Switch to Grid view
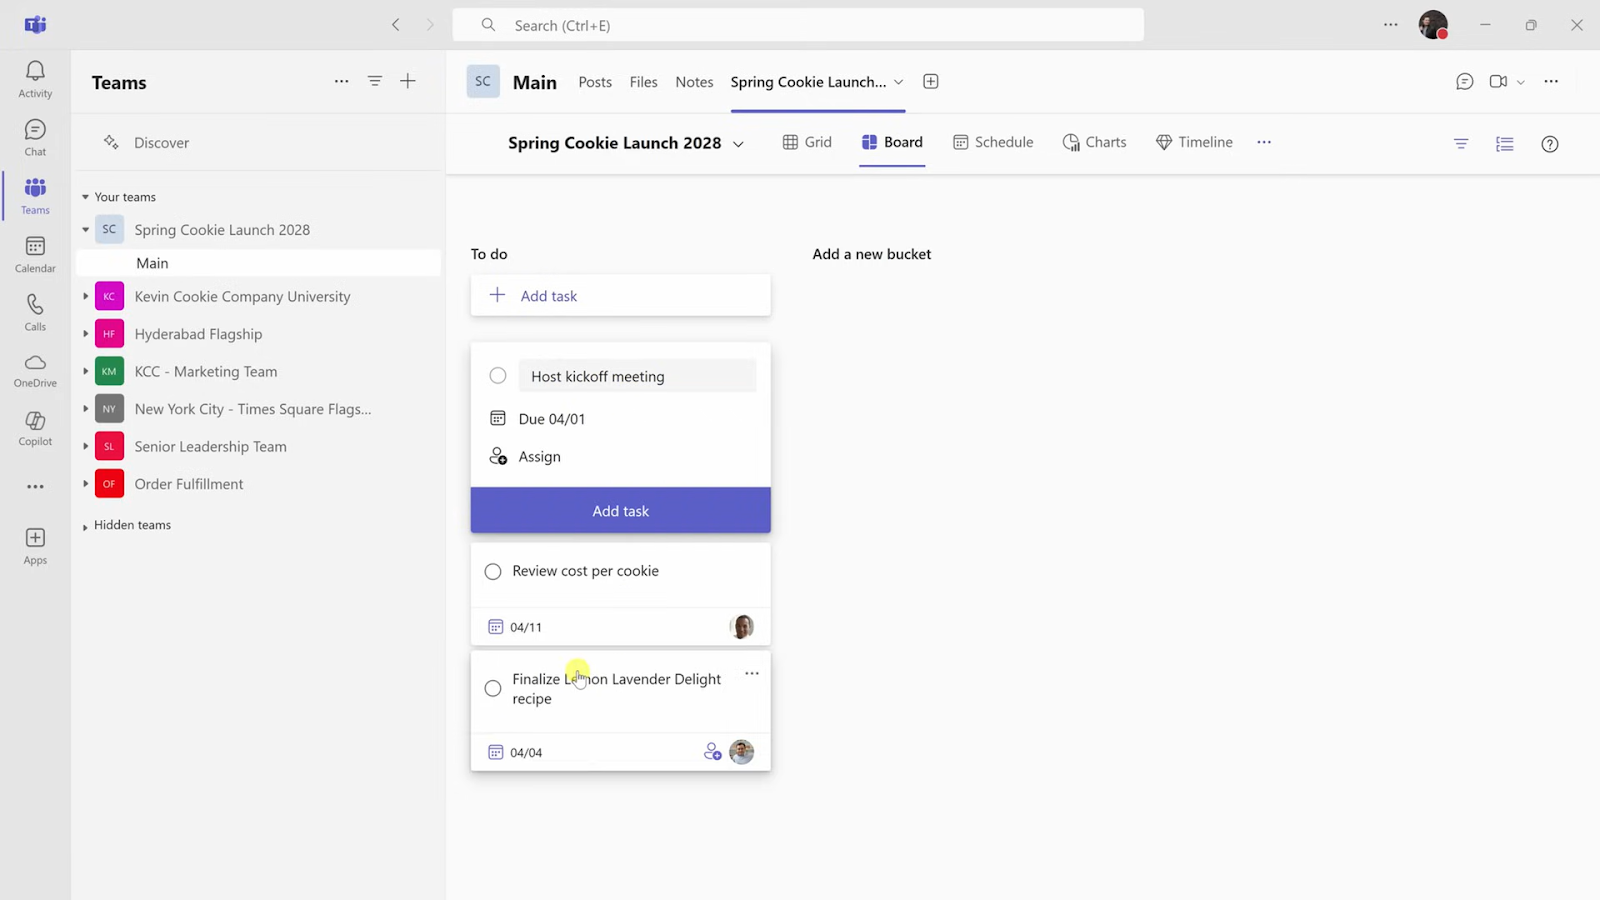 click(807, 142)
